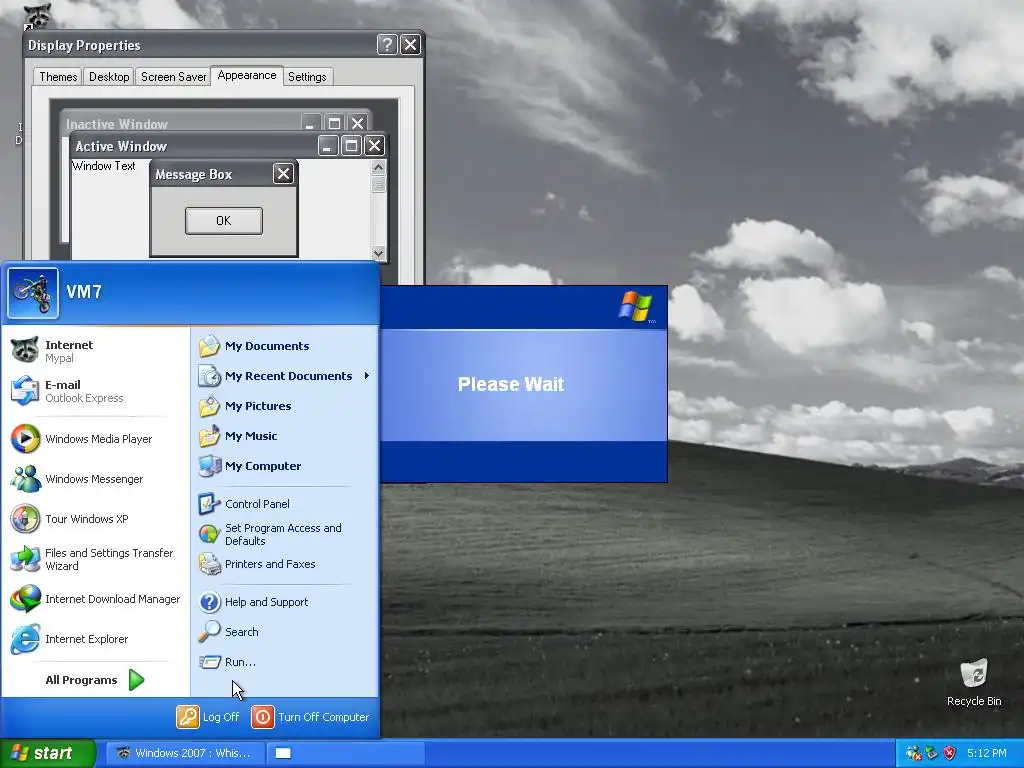Launch Internet Download Manager
1024x768 pixels.
95,599
